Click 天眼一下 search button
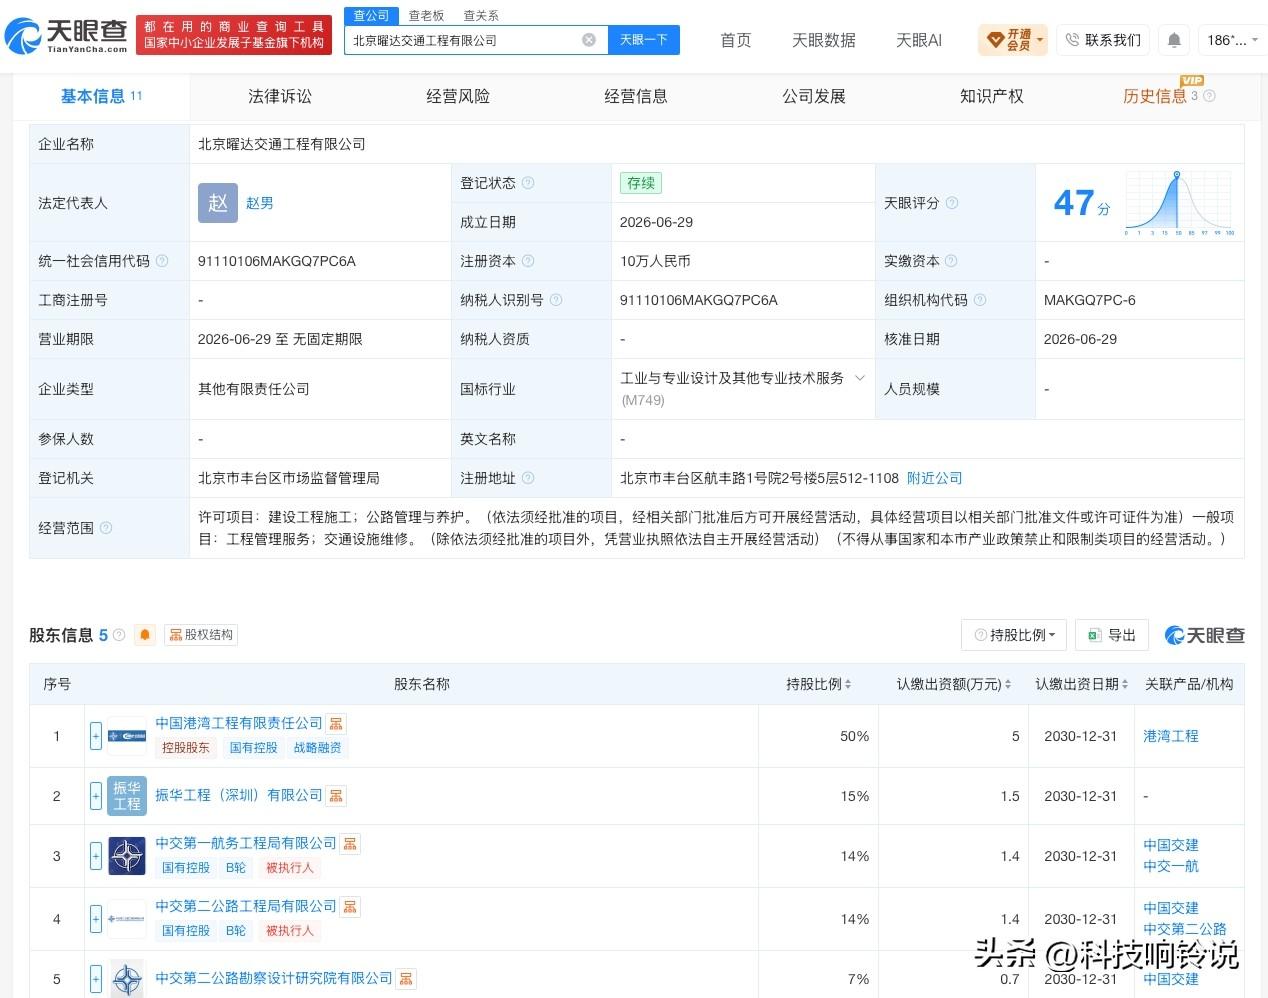The height and width of the screenshot is (998, 1268). click(644, 40)
